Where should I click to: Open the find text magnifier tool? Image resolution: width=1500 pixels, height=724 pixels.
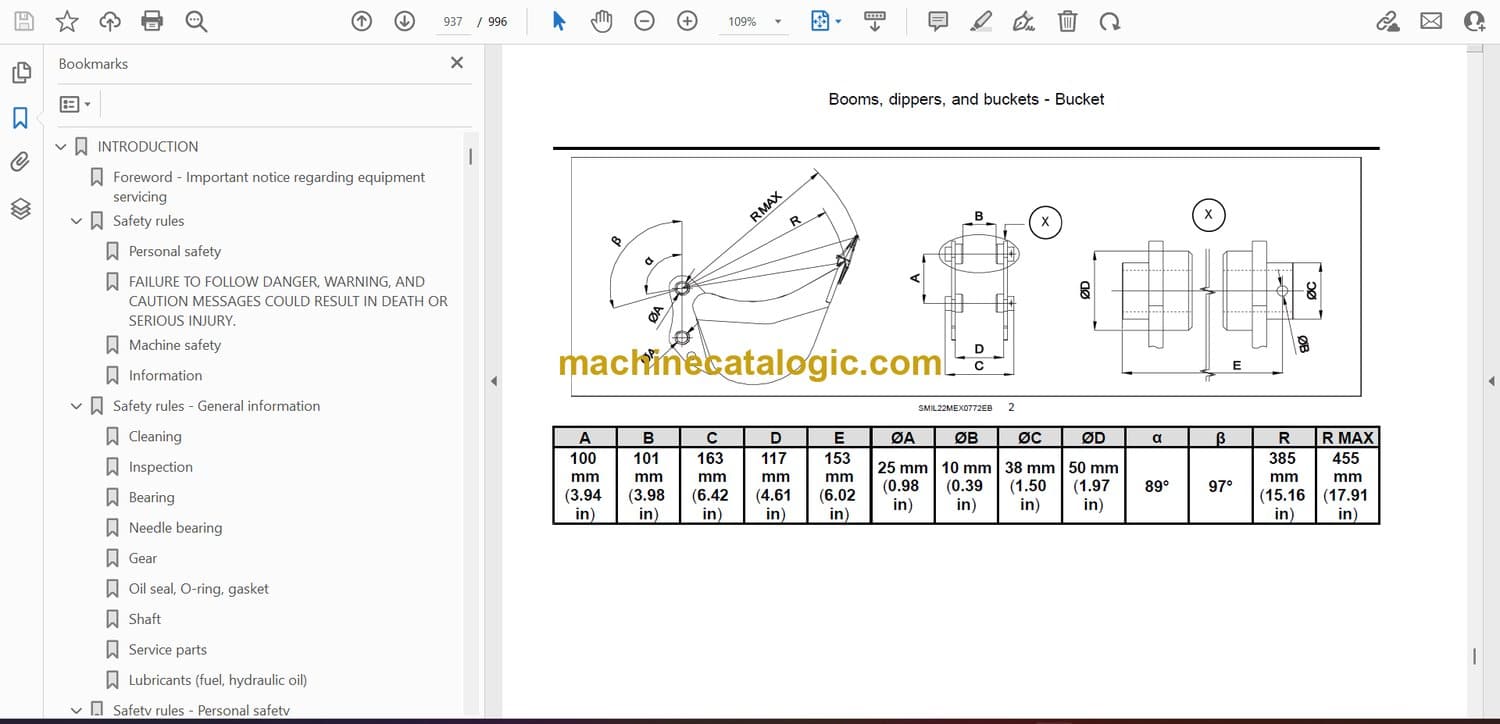click(x=196, y=21)
